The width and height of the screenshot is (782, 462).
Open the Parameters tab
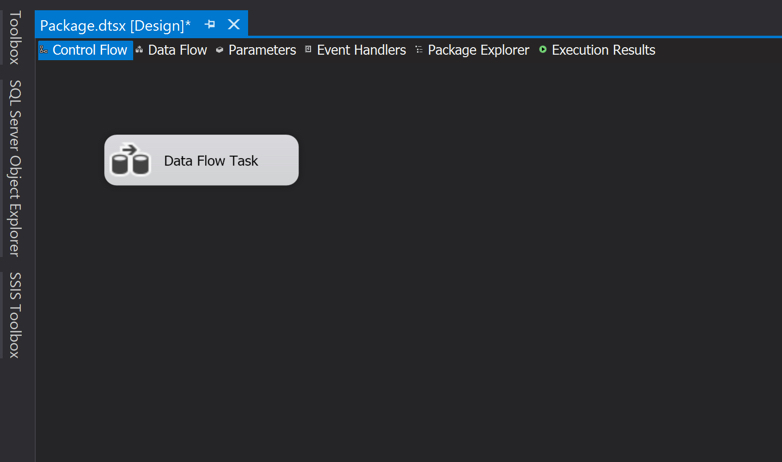[x=262, y=50]
